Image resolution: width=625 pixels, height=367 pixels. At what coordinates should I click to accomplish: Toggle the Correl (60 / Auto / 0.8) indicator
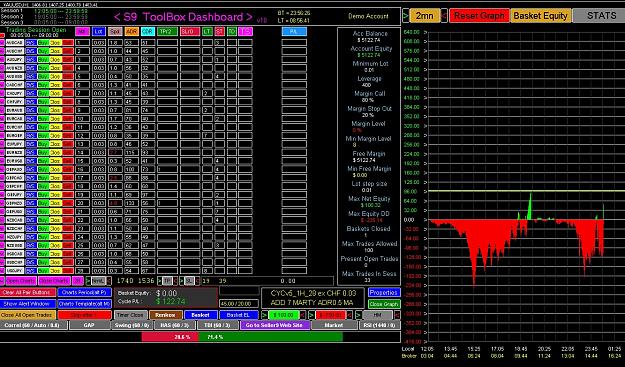pos(33,325)
